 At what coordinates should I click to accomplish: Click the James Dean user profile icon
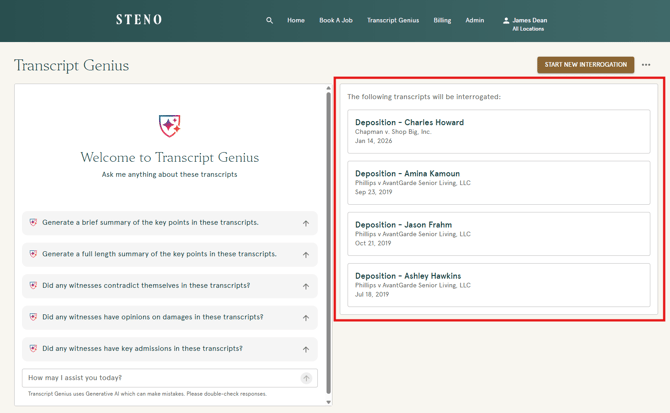point(506,20)
